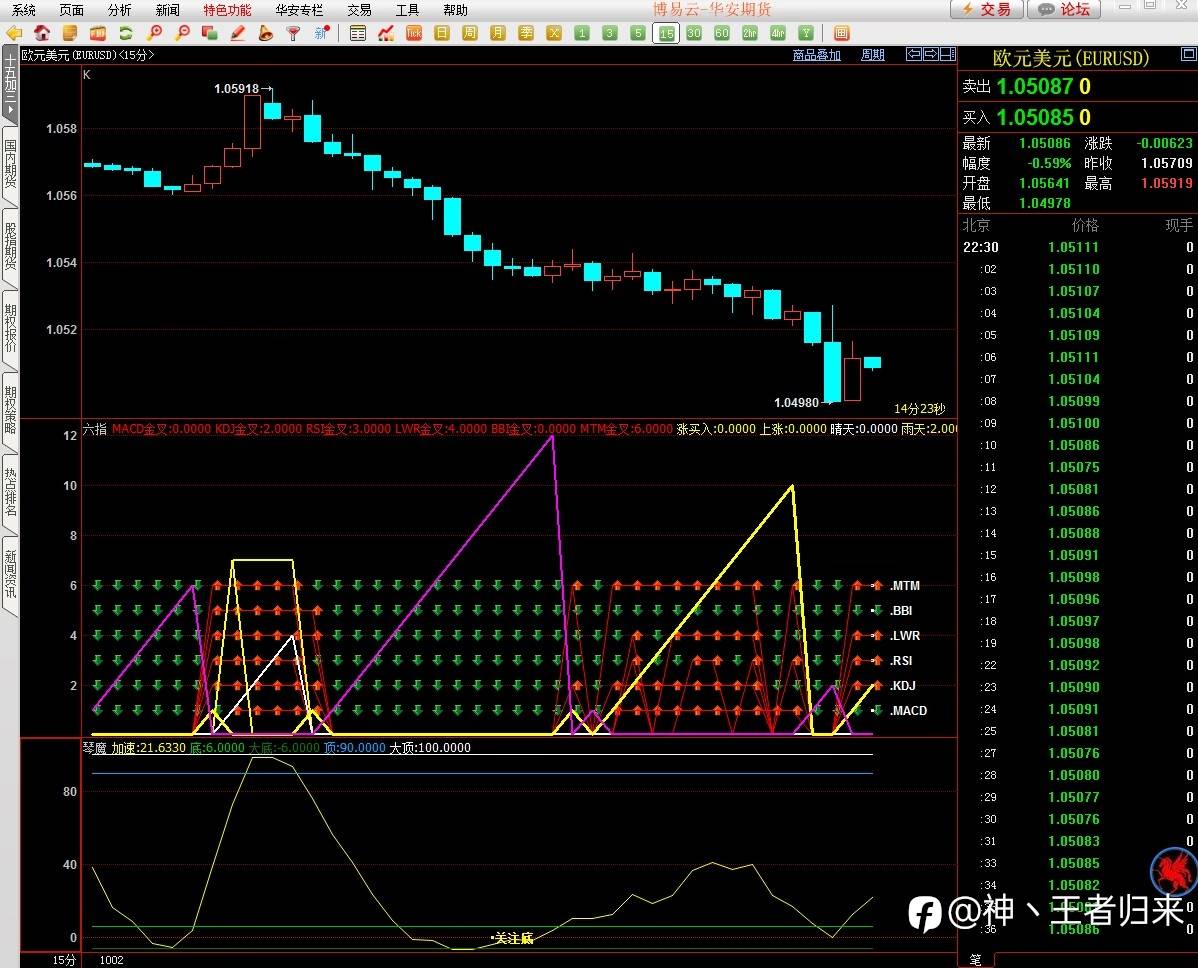Go to the home page icon
1198x968 pixels.
click(x=42, y=33)
